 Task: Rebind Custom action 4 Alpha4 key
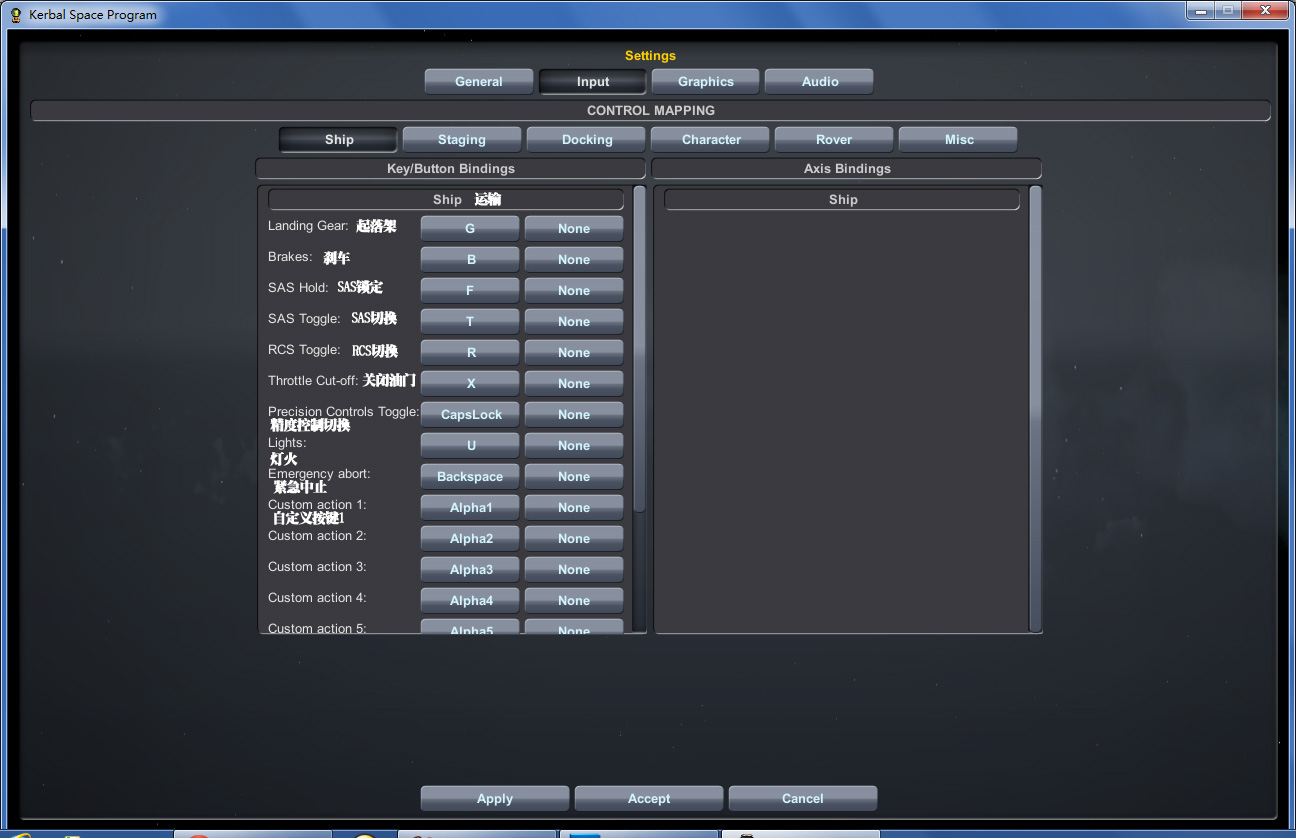pos(470,601)
